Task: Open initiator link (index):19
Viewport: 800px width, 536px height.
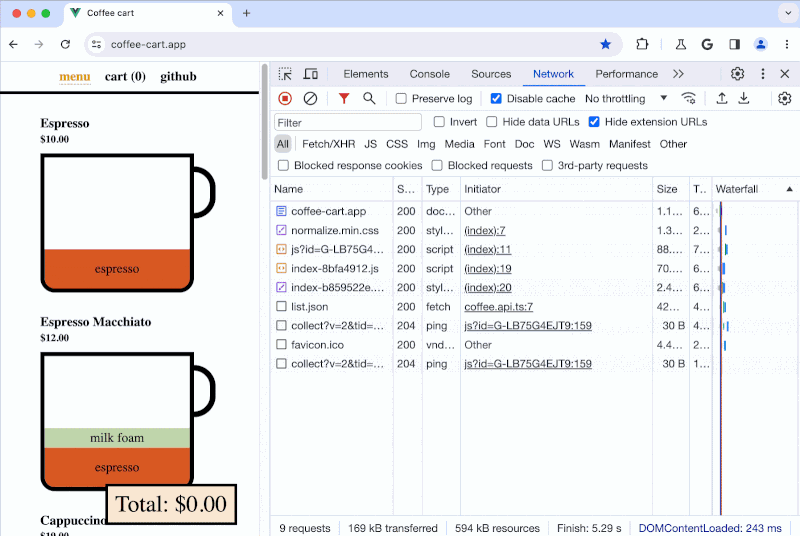Action: (488, 268)
